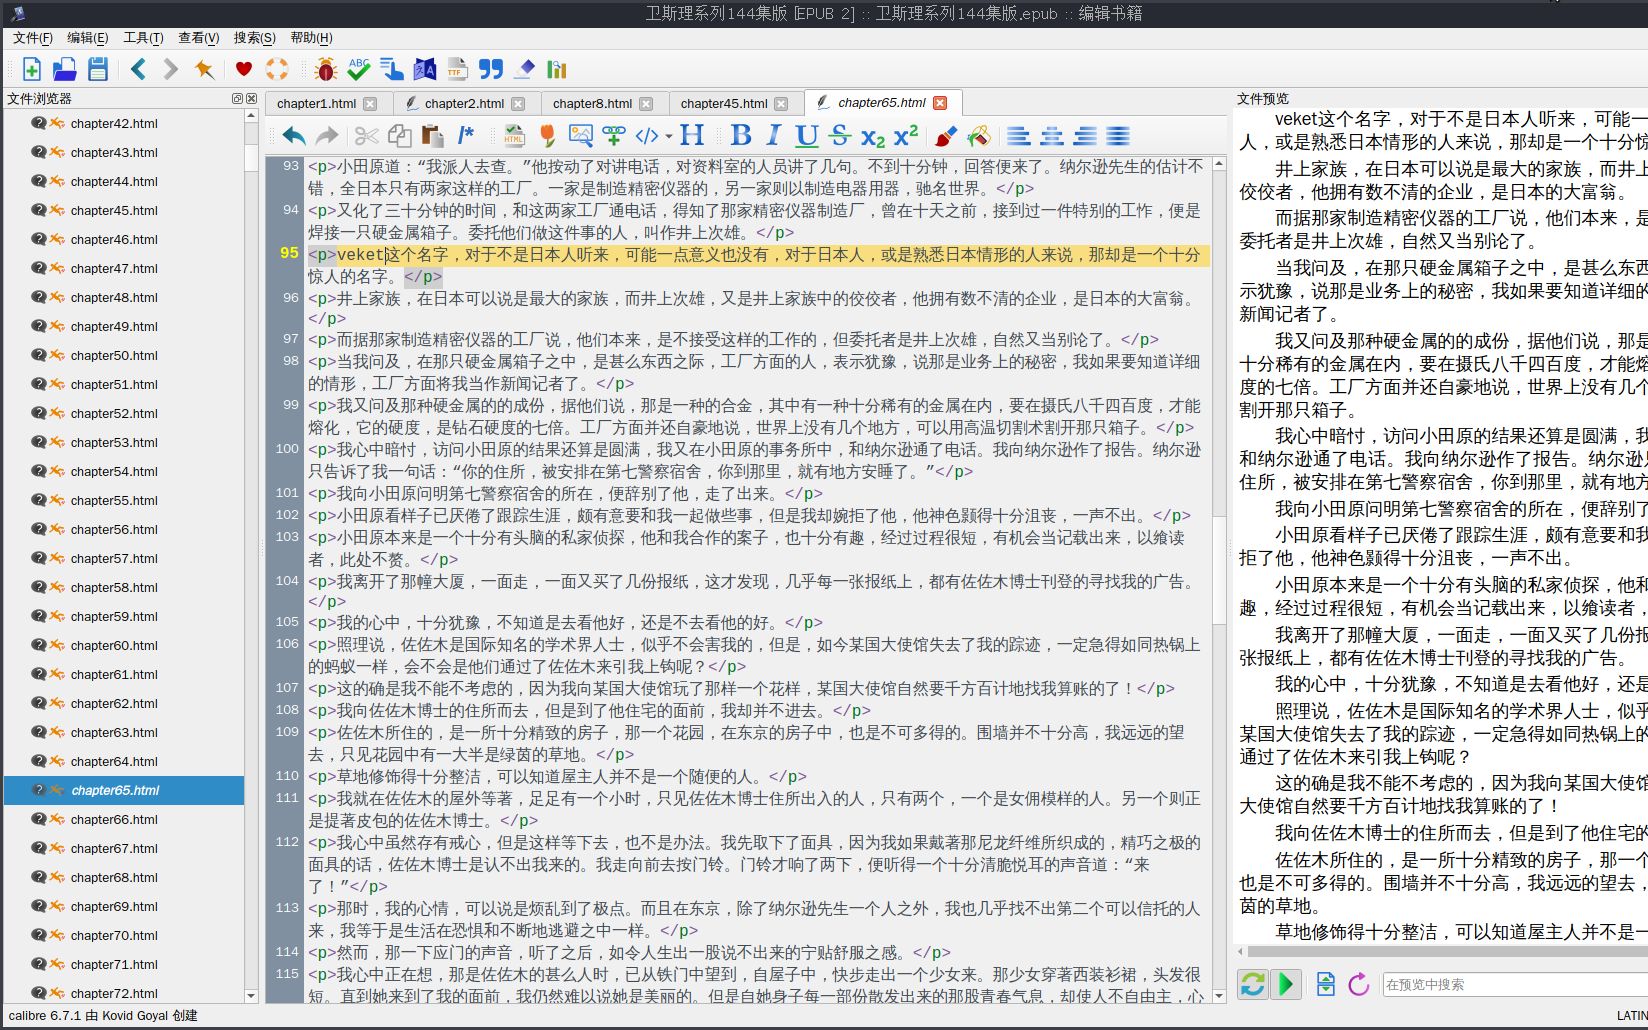Image resolution: width=1648 pixels, height=1030 pixels.
Task: Redo the edit in editor toolbar
Action: 327,135
